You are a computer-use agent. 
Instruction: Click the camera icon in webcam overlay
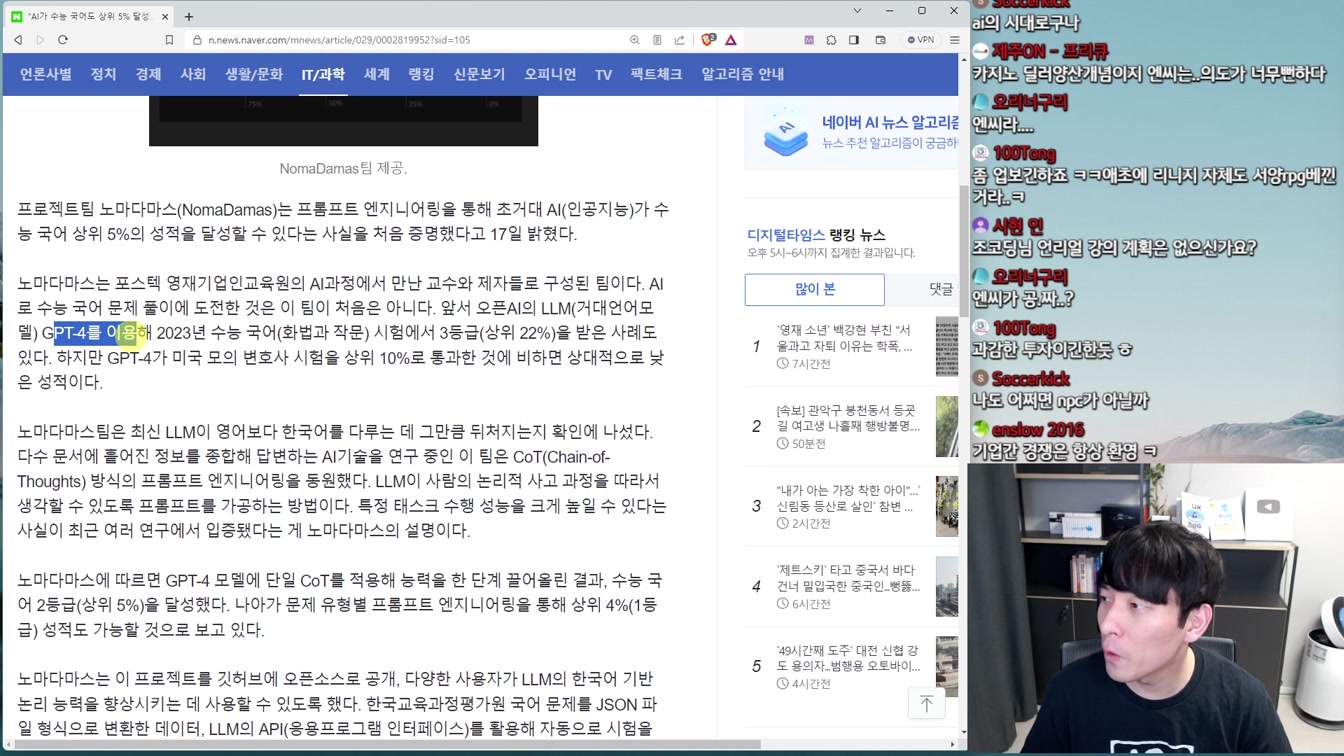(1268, 507)
